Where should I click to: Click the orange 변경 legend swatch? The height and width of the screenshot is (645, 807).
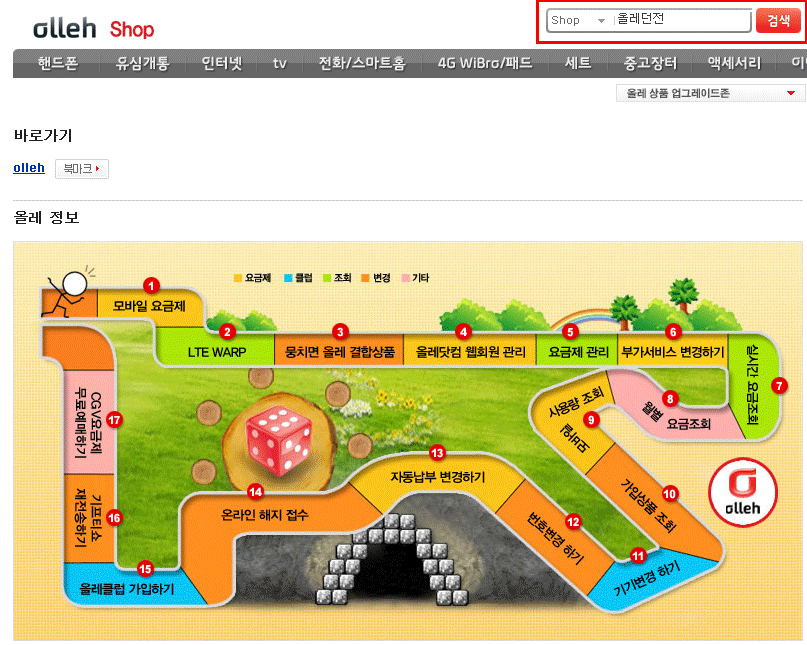pyautogui.click(x=365, y=278)
